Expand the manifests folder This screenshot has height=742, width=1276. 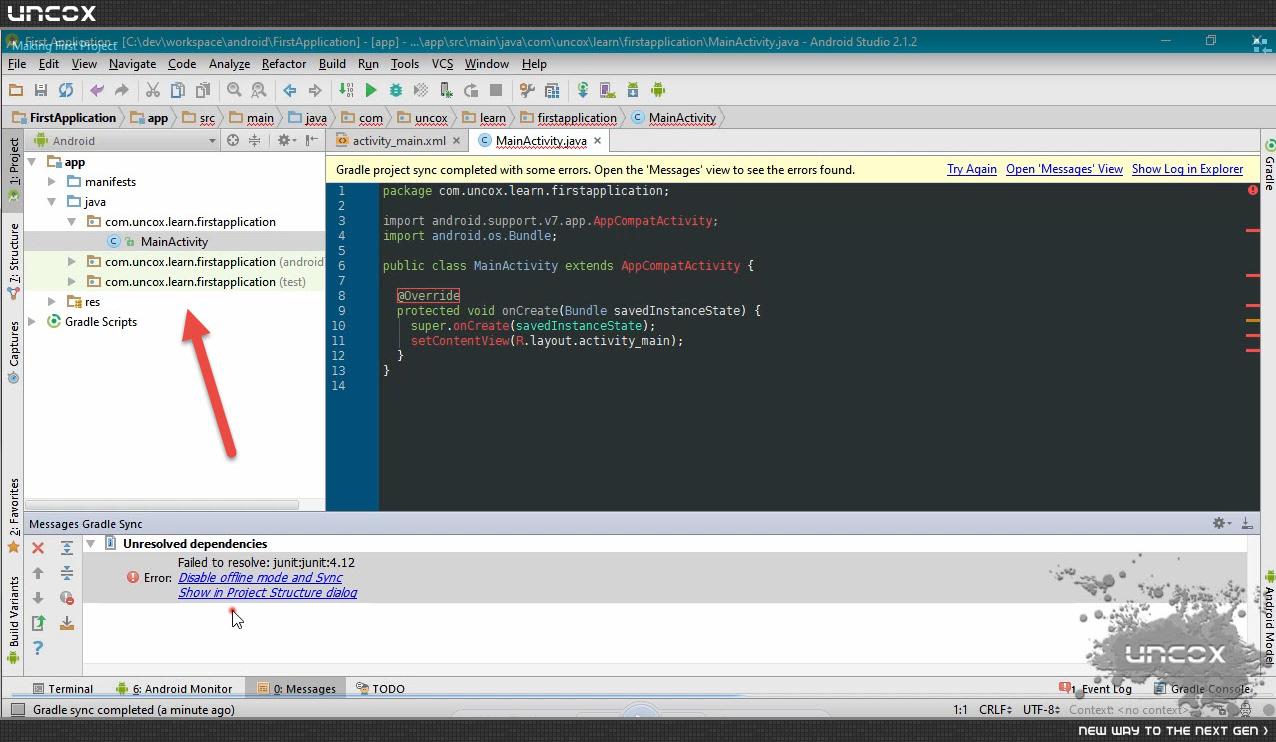click(52, 182)
